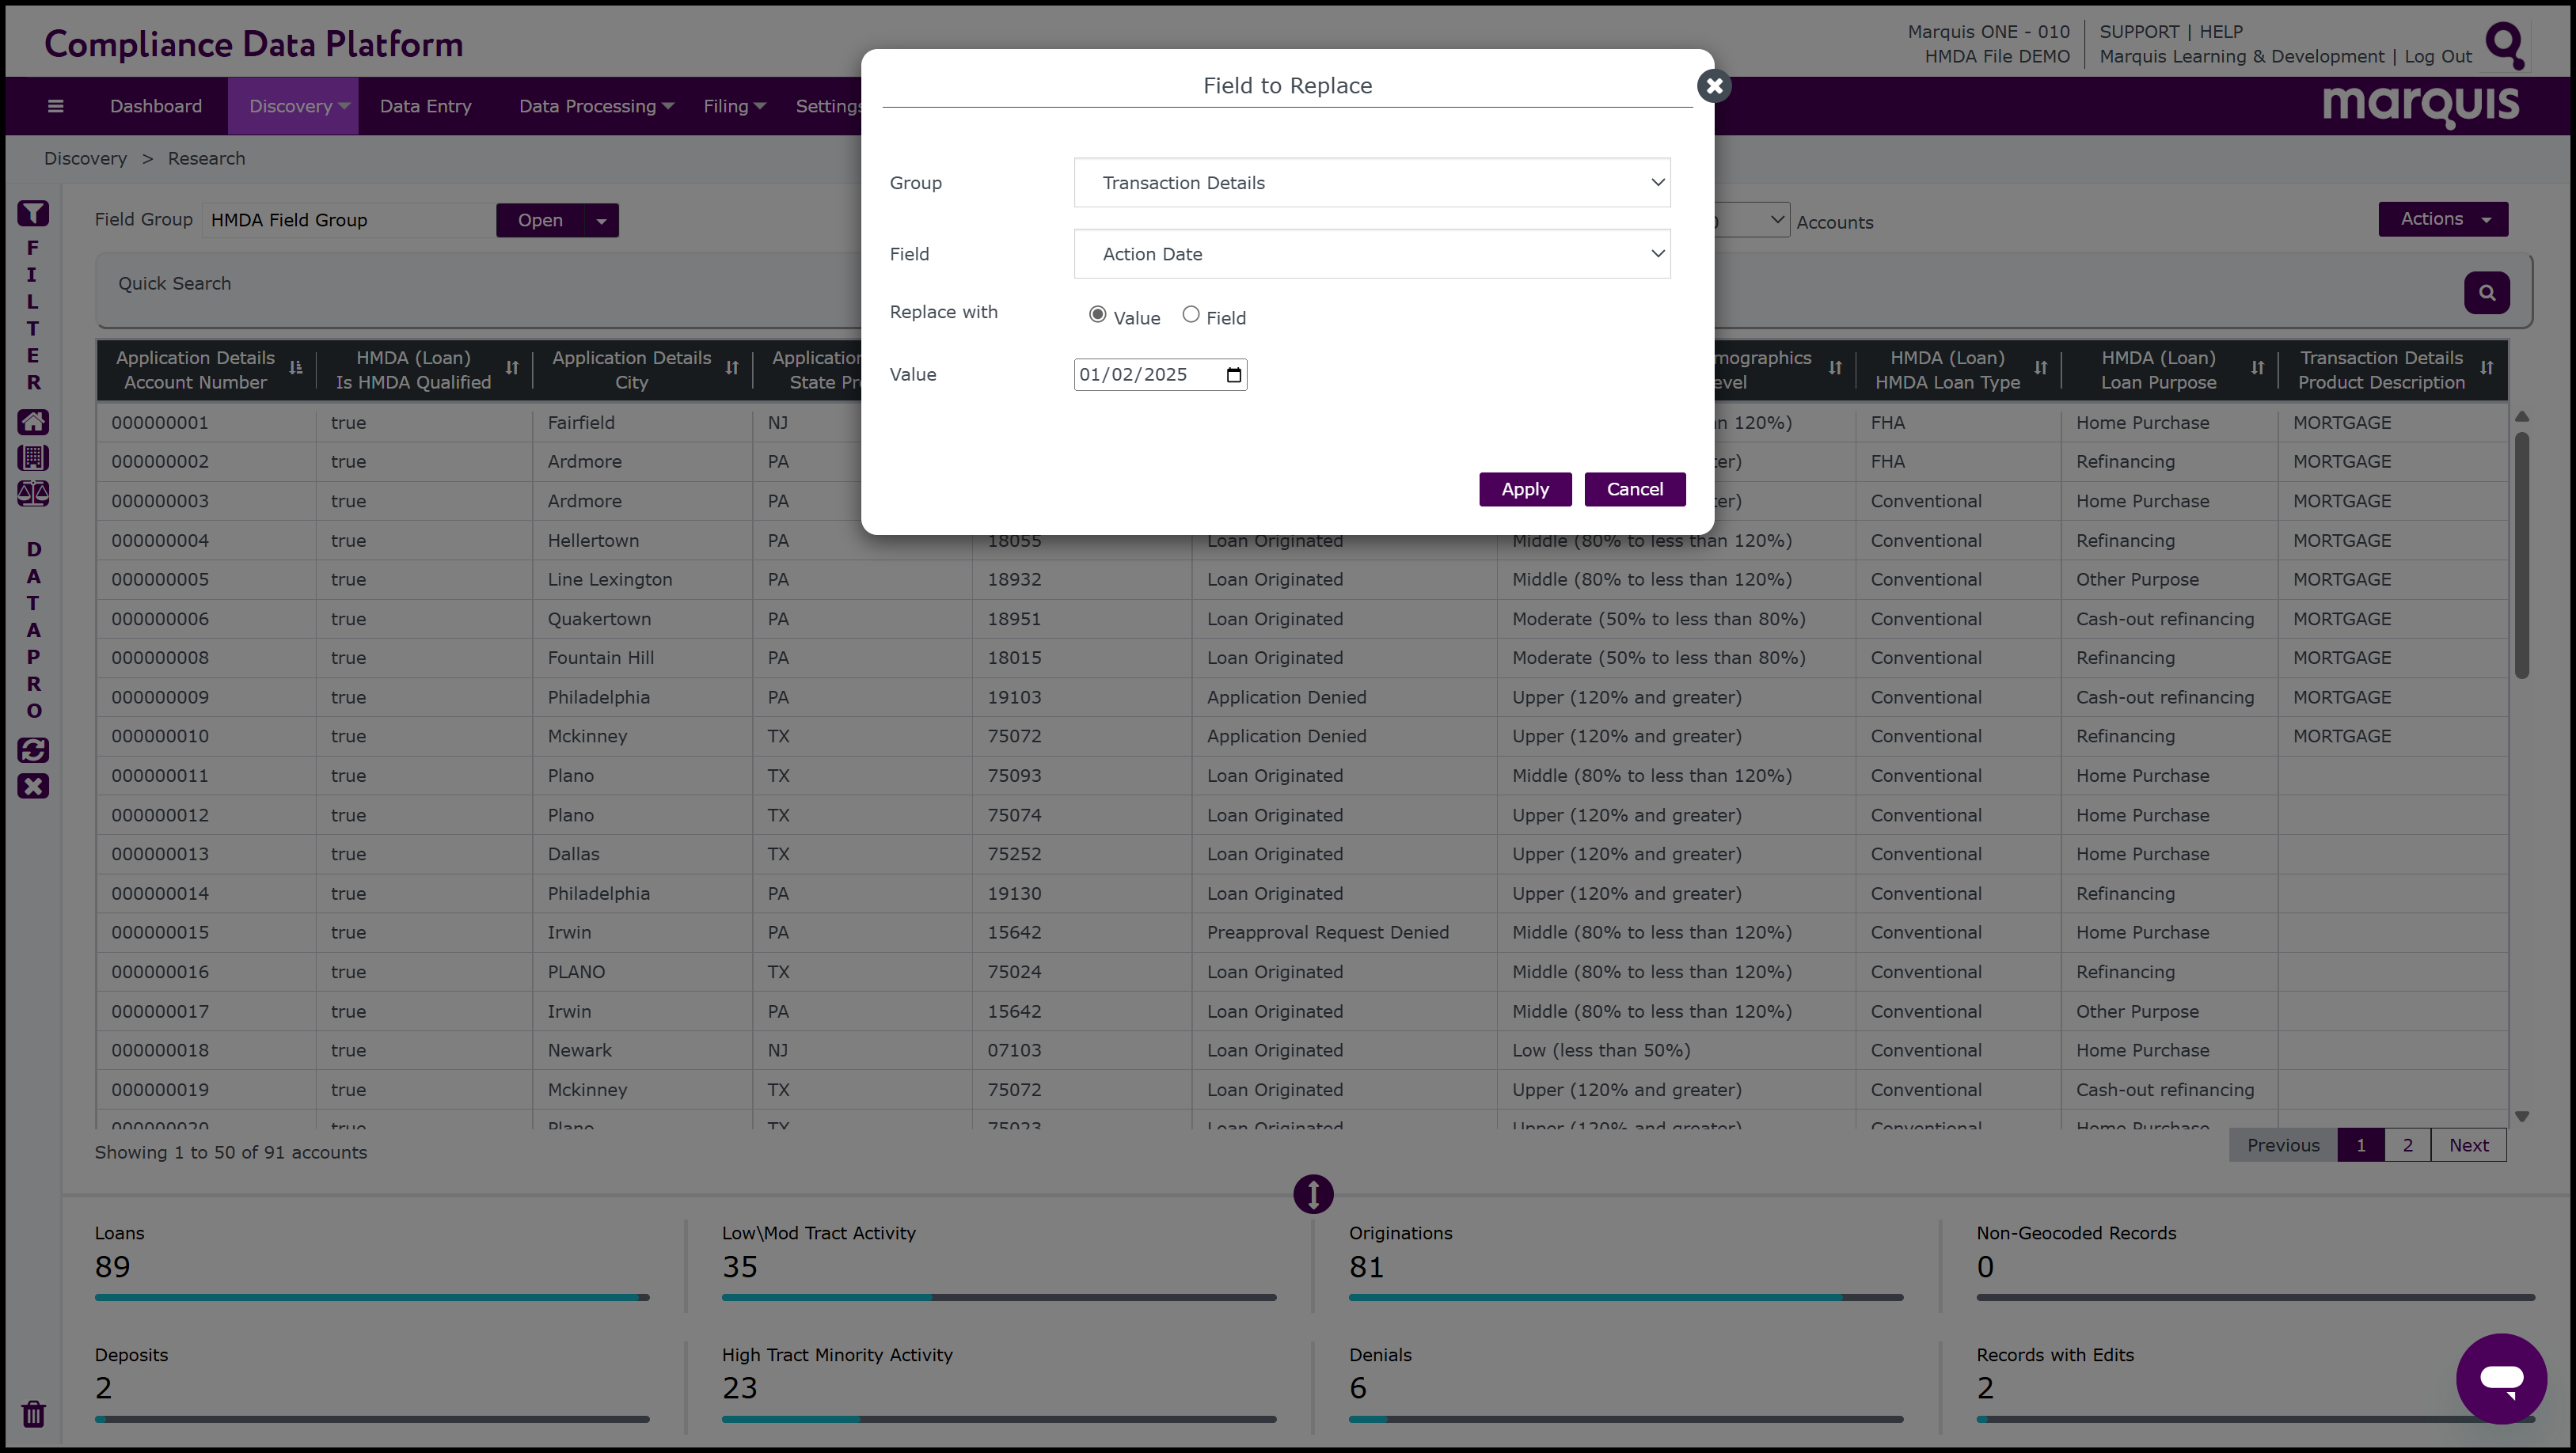
Task: Expand the Group dropdown, Transaction Details
Action: coord(1371,183)
